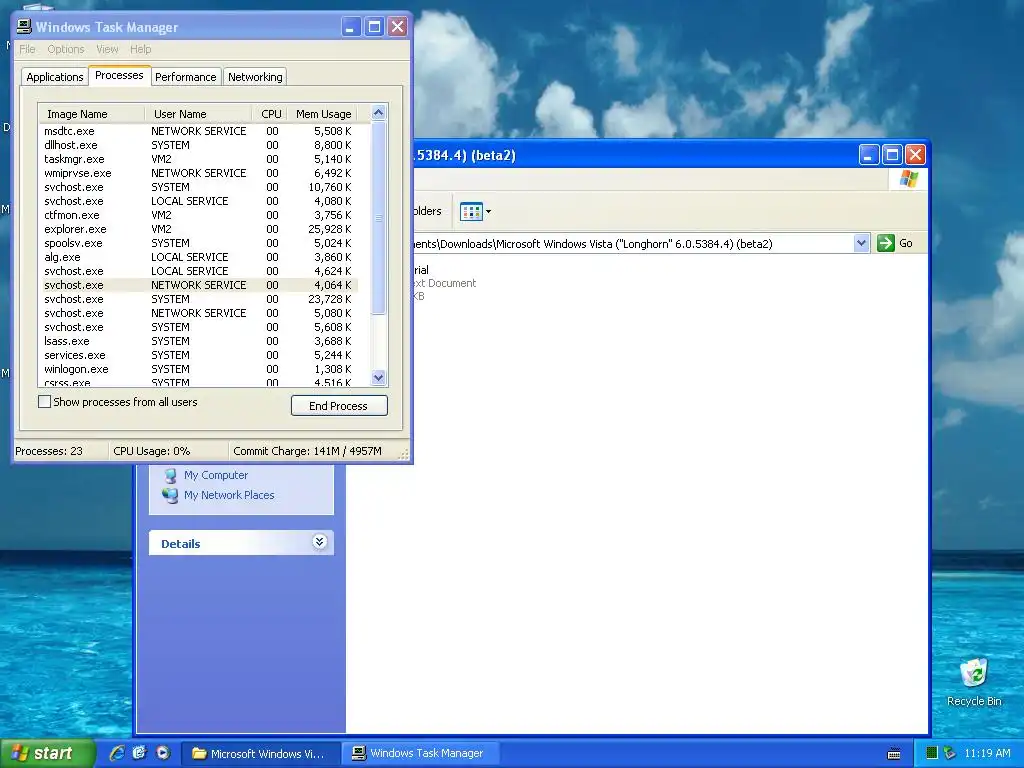
Task: Sort by User Name column header
Action: (x=198, y=114)
